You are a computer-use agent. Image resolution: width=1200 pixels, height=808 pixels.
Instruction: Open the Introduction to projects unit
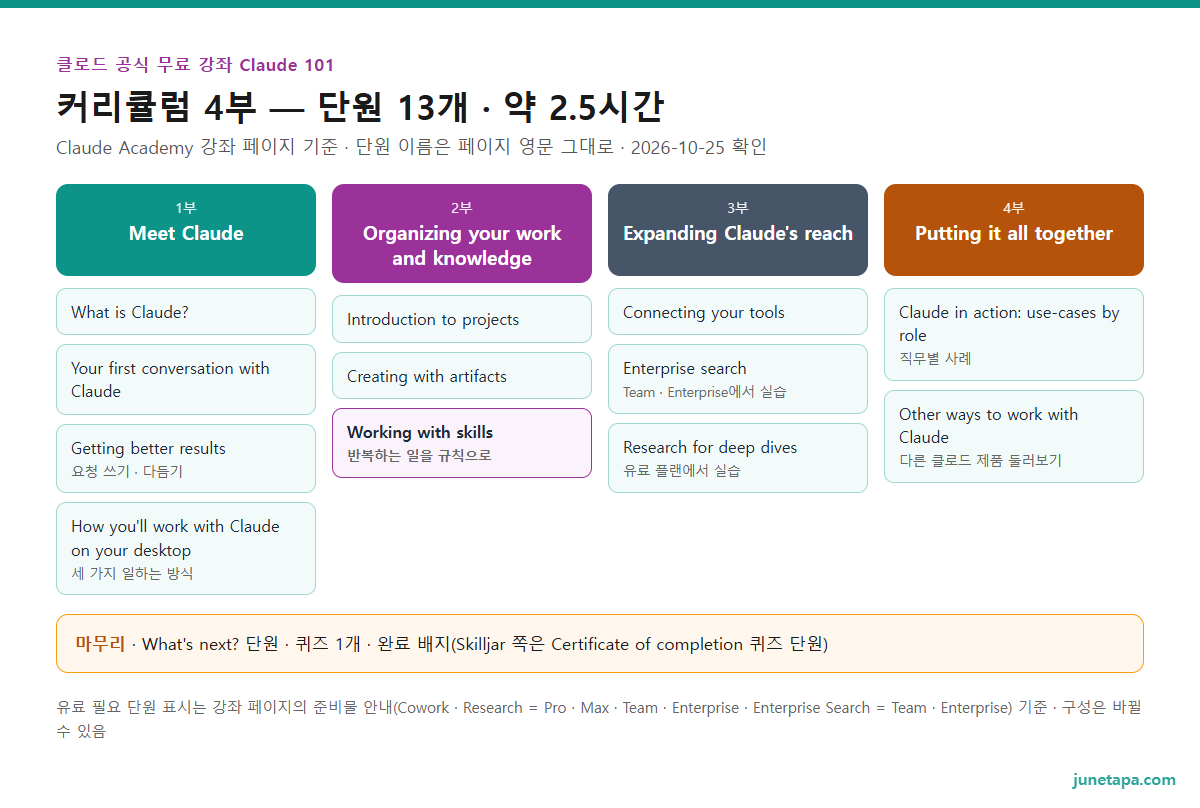coord(462,320)
